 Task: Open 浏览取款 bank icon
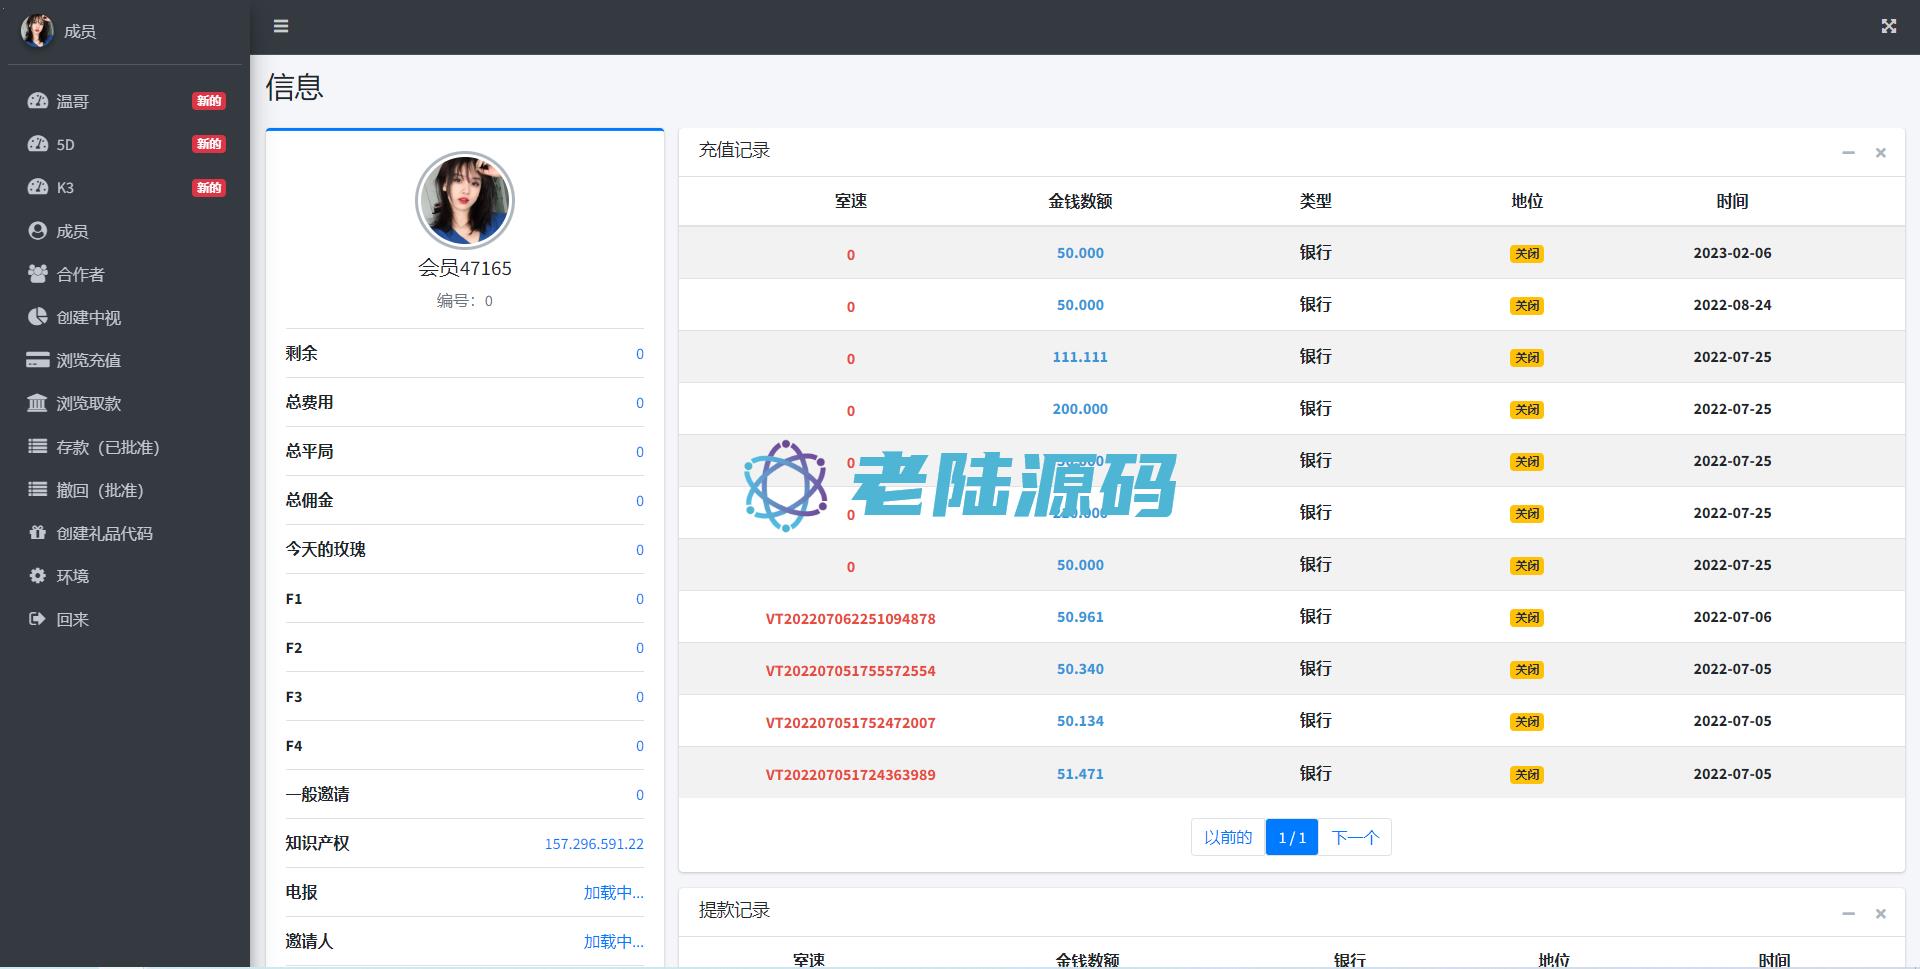pos(38,403)
